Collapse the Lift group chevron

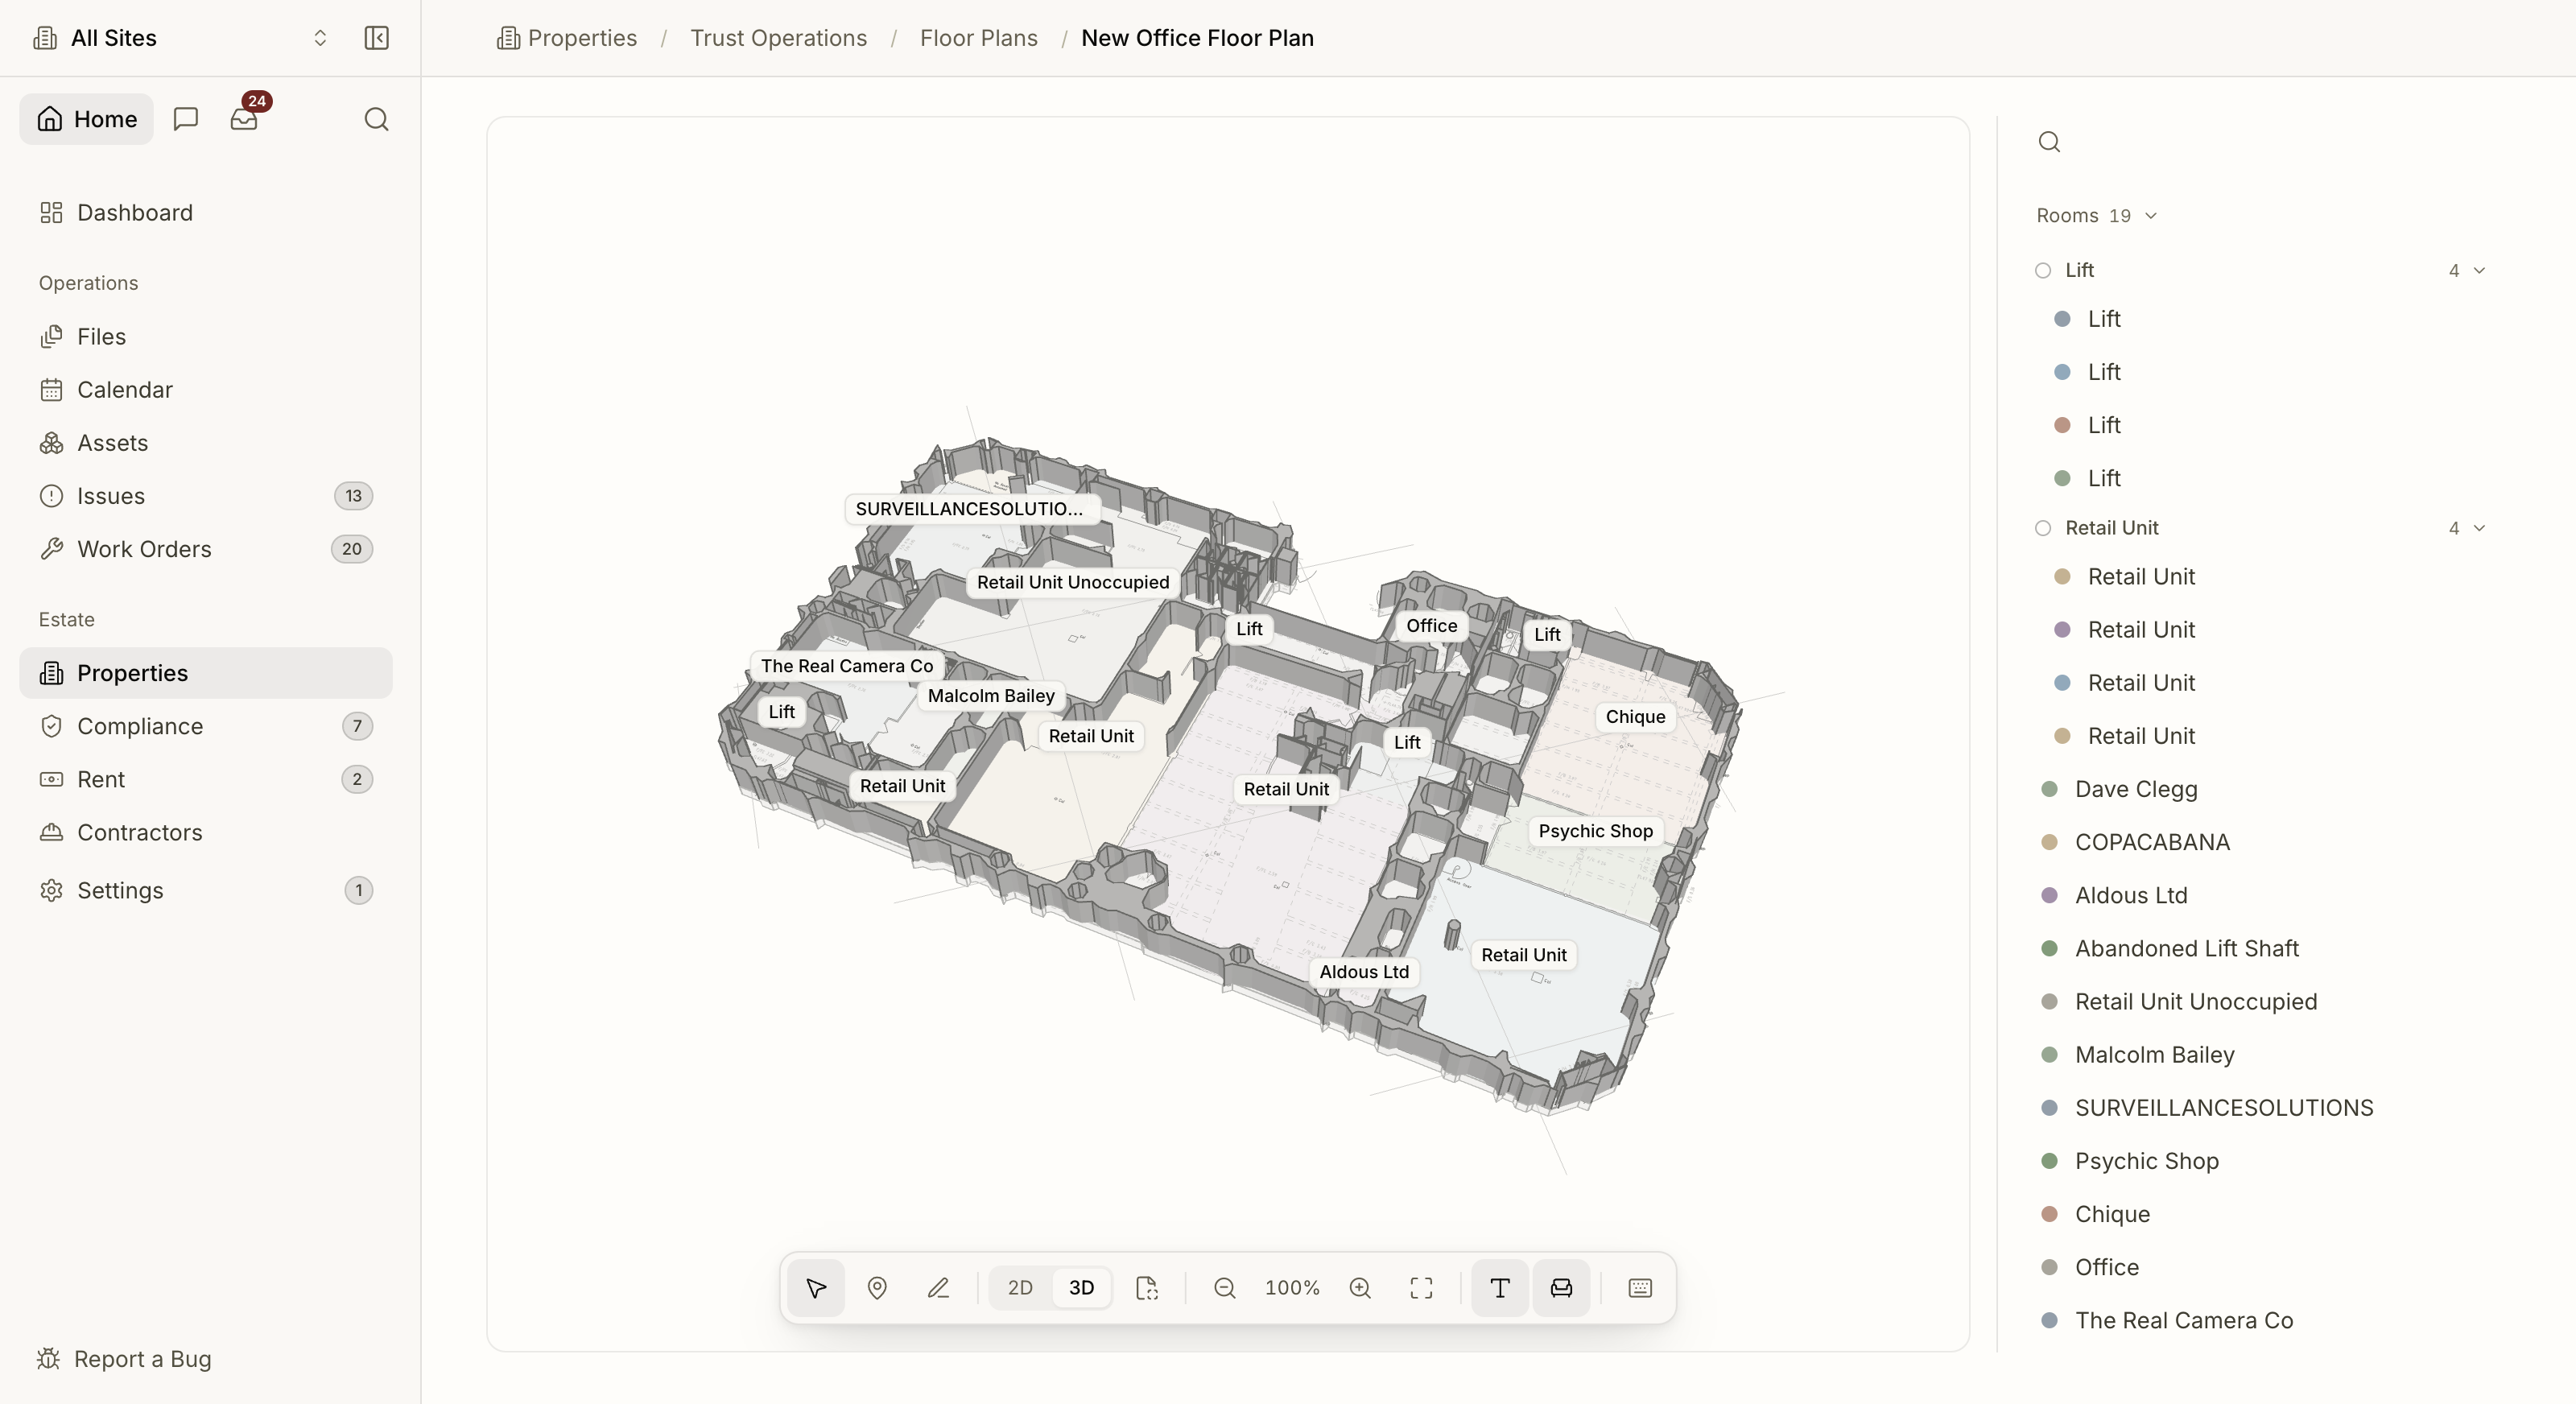2479,271
